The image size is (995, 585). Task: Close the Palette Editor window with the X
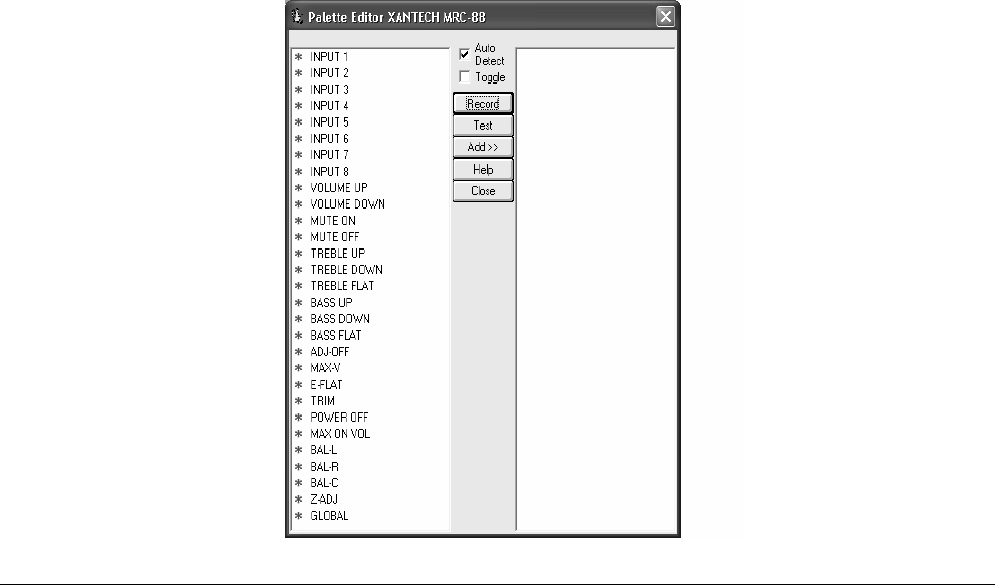pyautogui.click(x=665, y=16)
